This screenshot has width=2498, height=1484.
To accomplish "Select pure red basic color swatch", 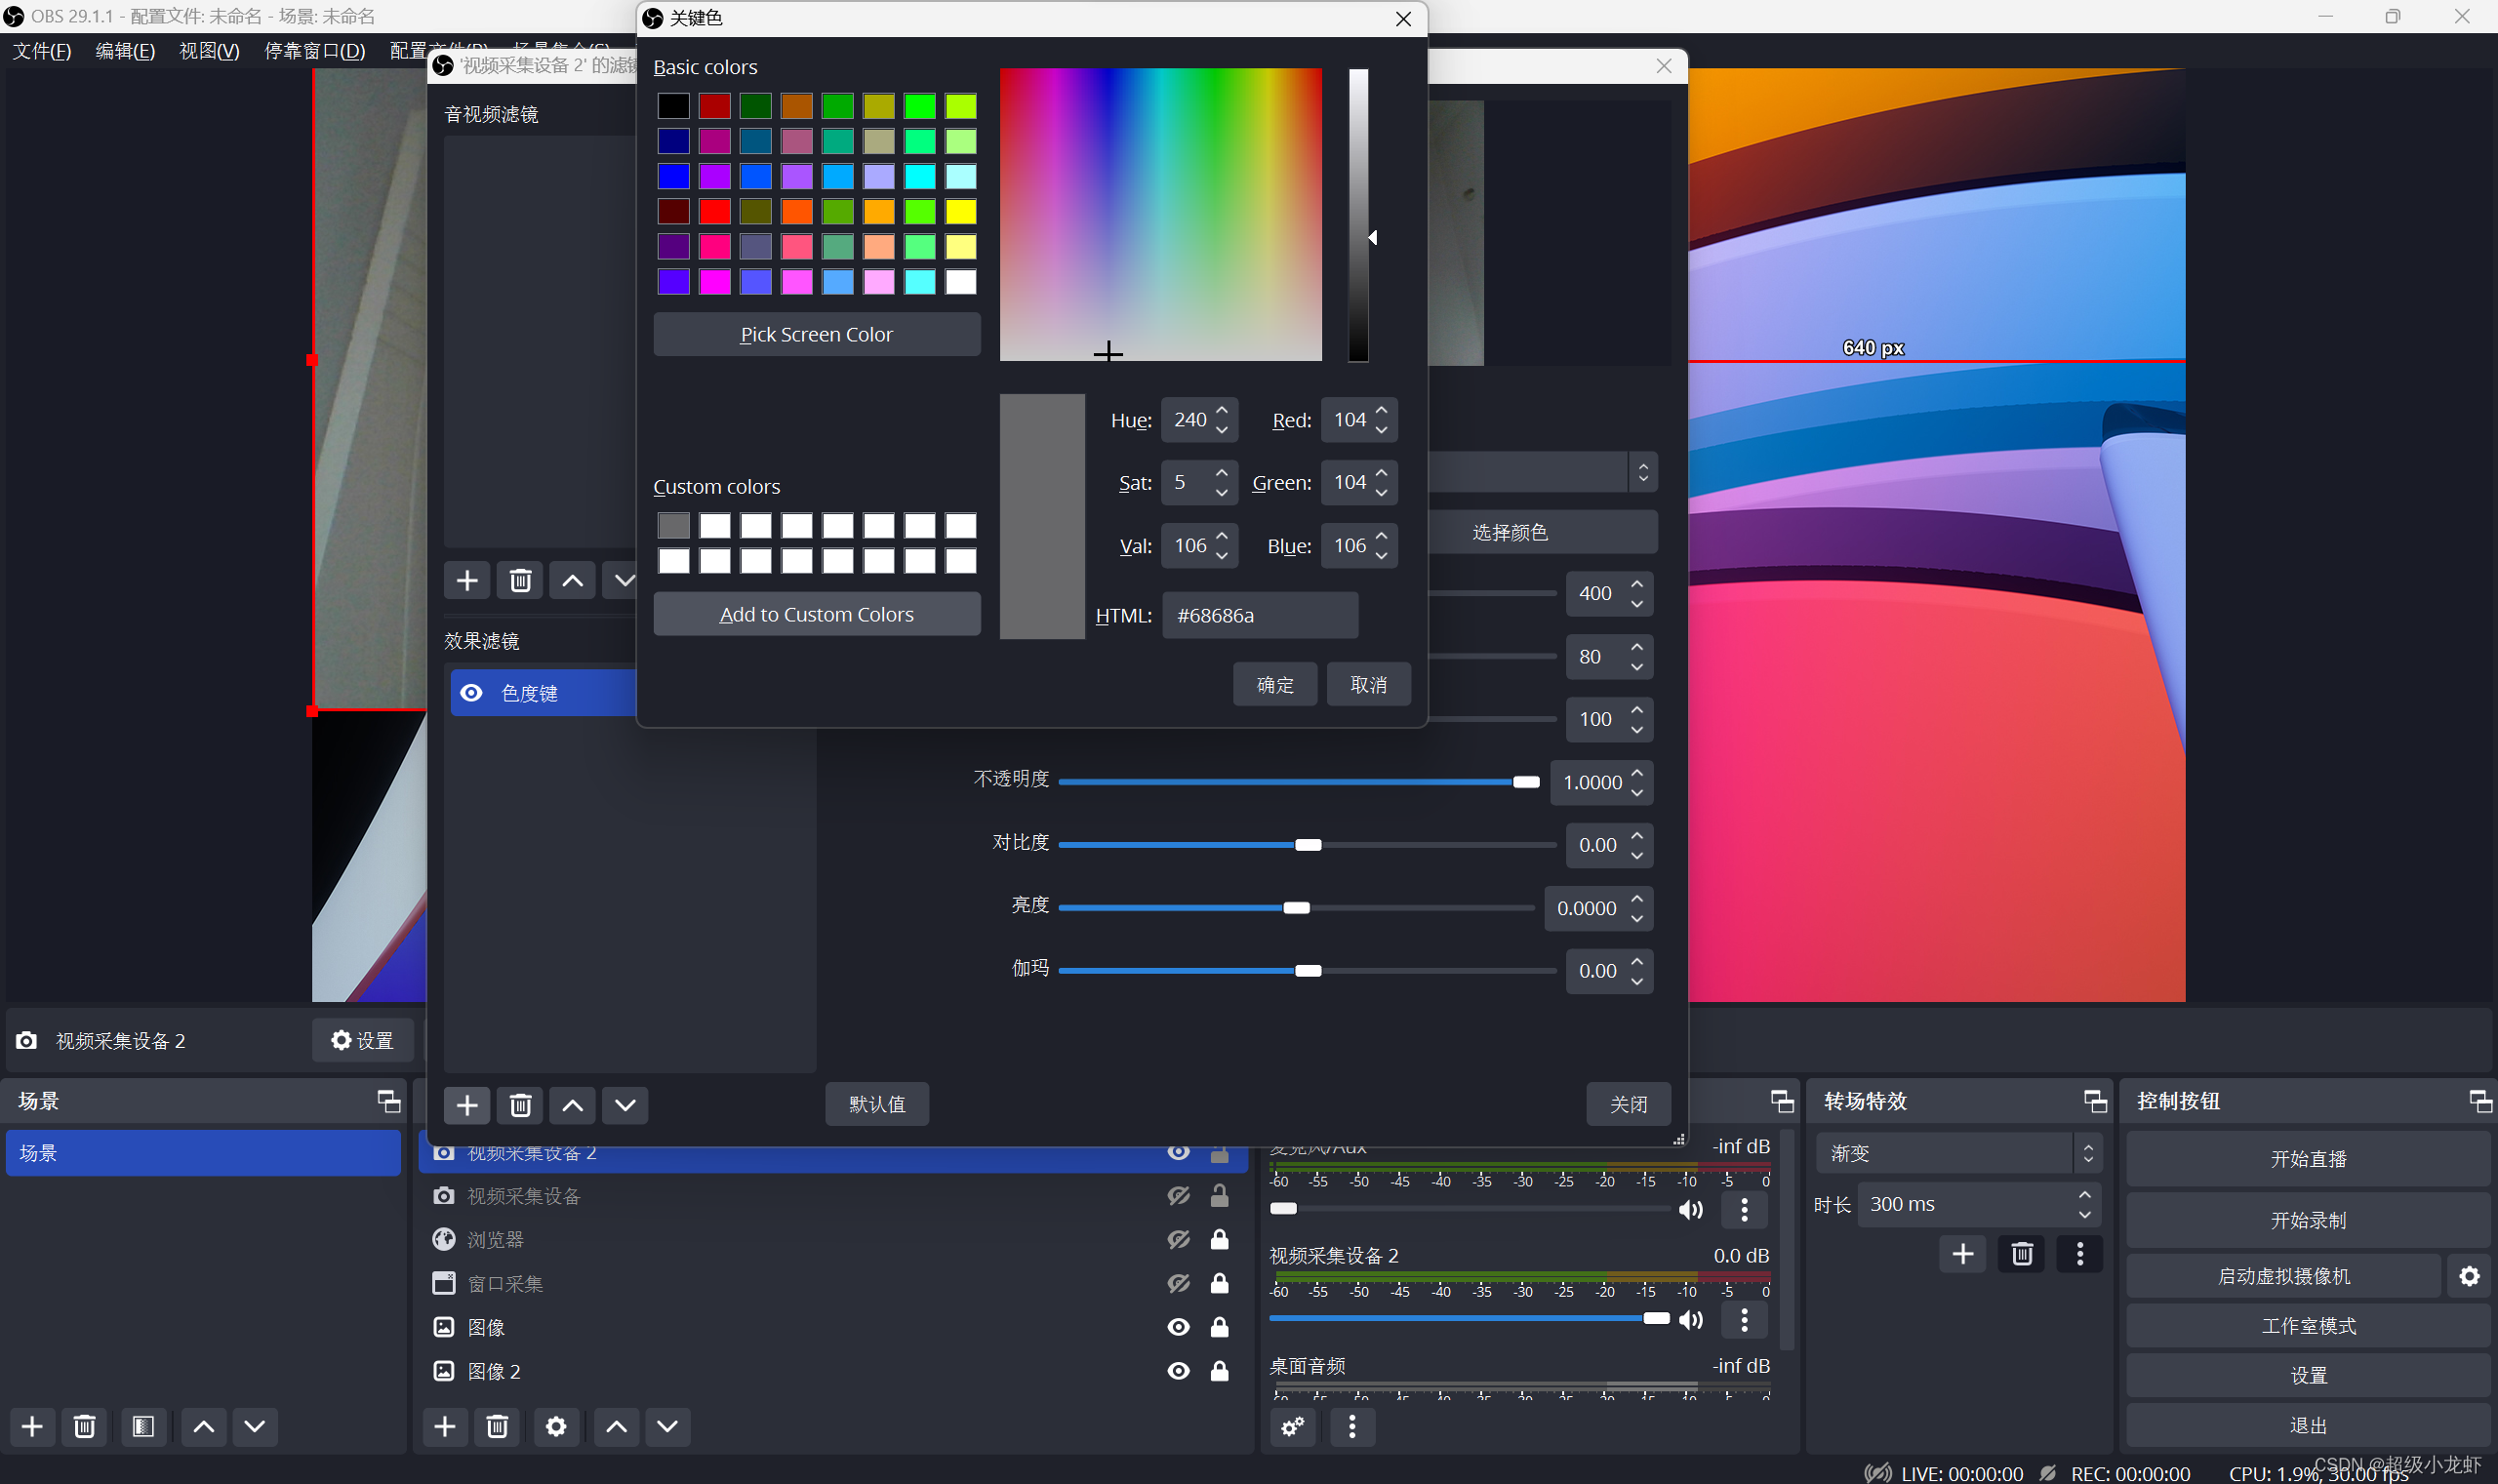I will pyautogui.click(x=714, y=211).
